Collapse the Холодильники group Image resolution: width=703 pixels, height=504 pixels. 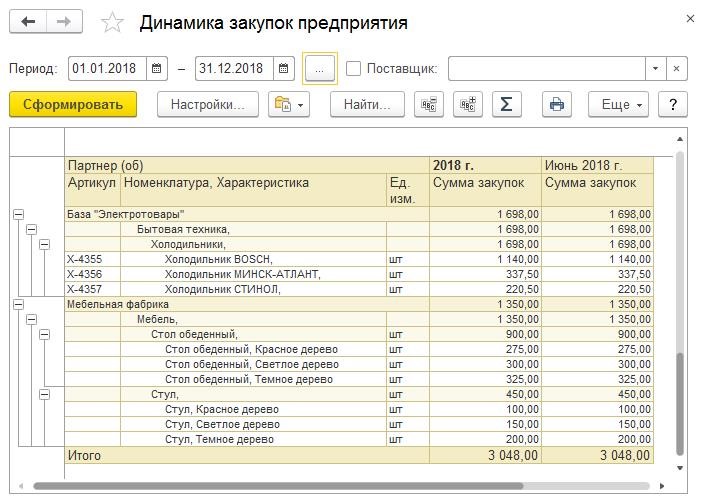[x=44, y=244]
